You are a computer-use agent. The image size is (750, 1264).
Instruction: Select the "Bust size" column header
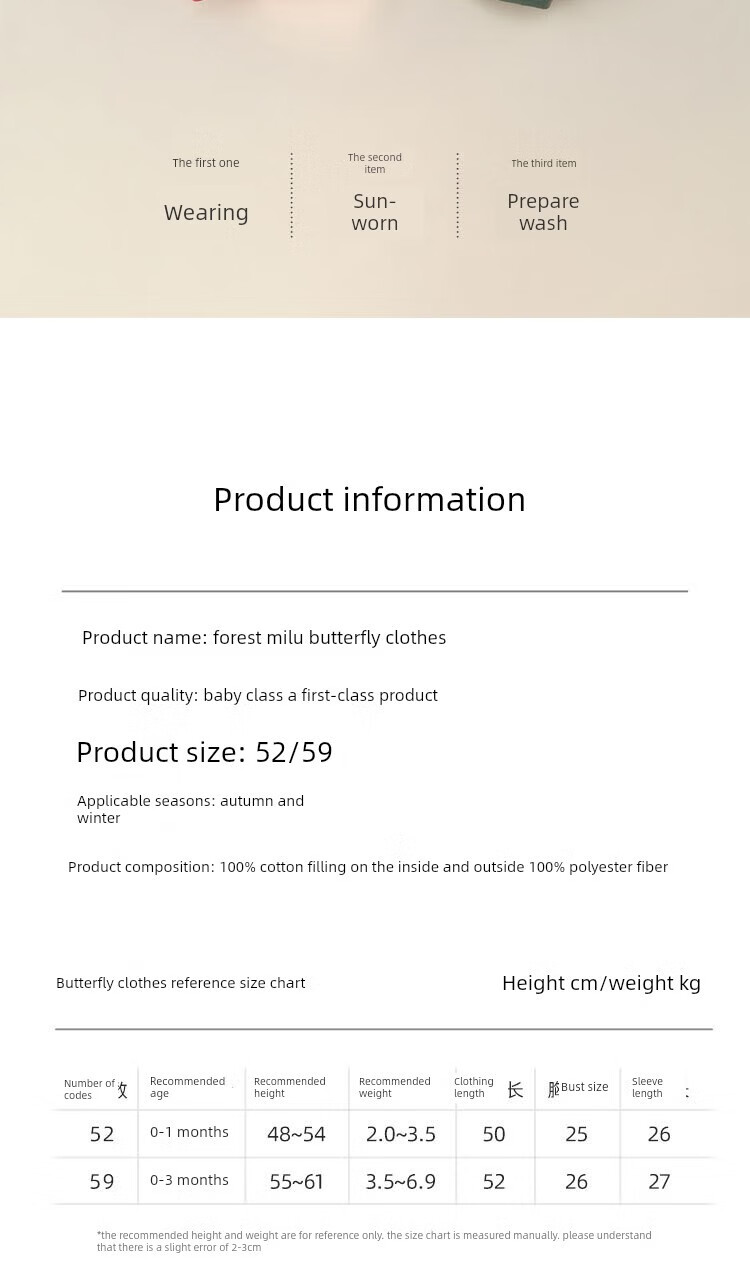tap(584, 1087)
